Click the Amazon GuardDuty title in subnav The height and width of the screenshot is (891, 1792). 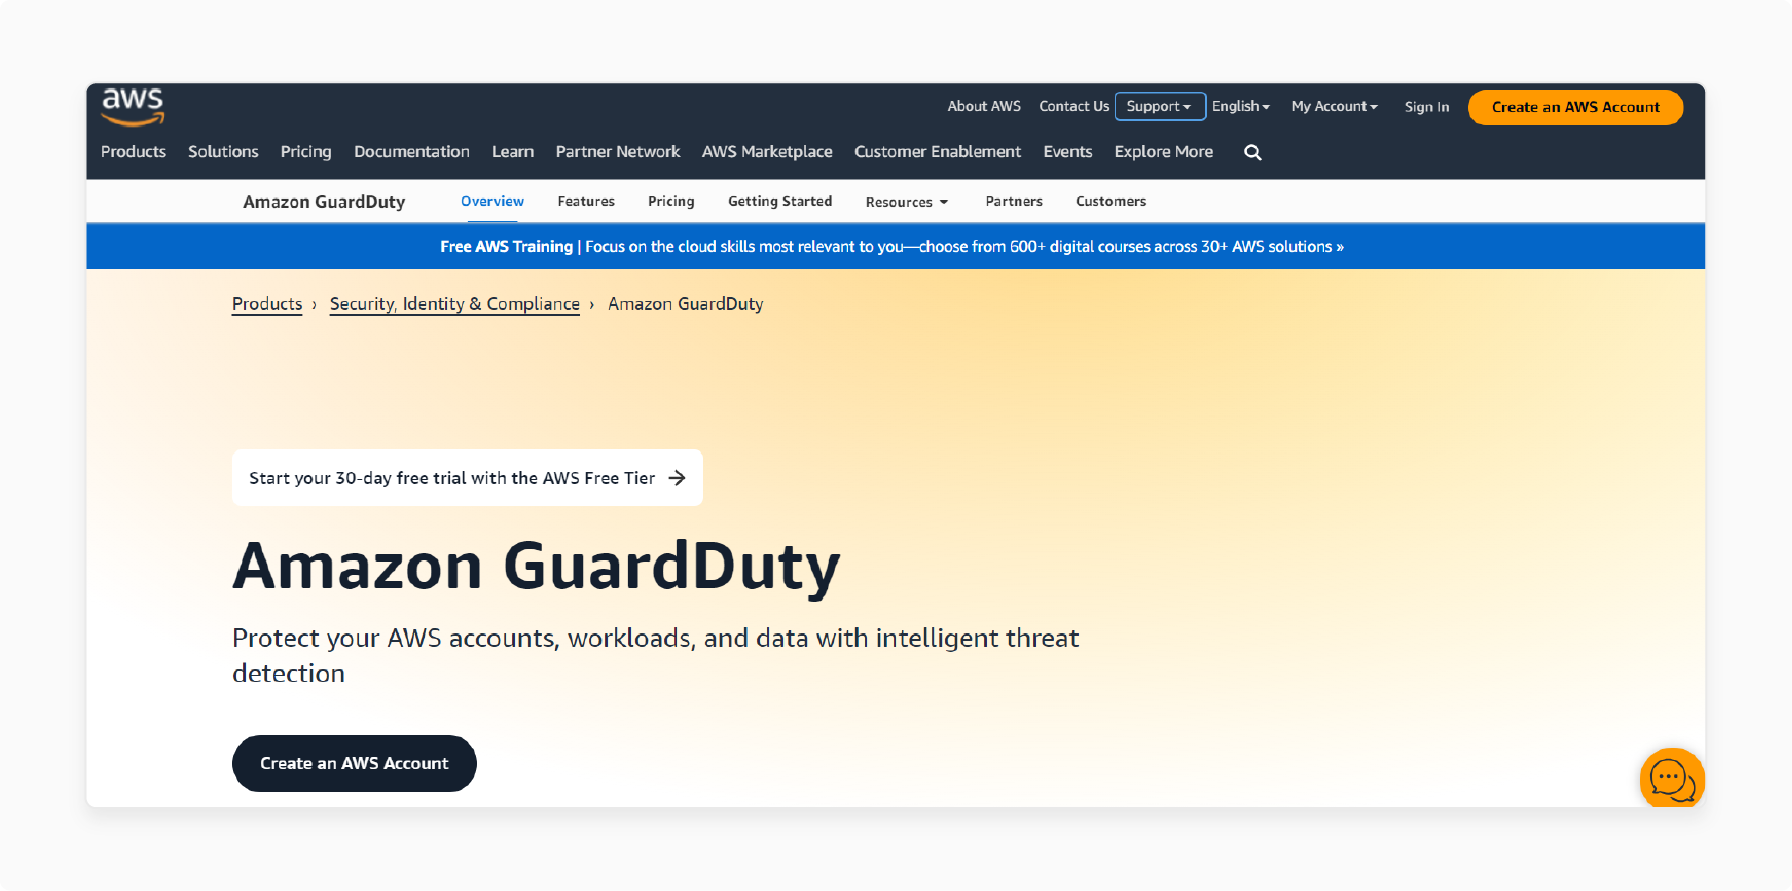click(324, 202)
